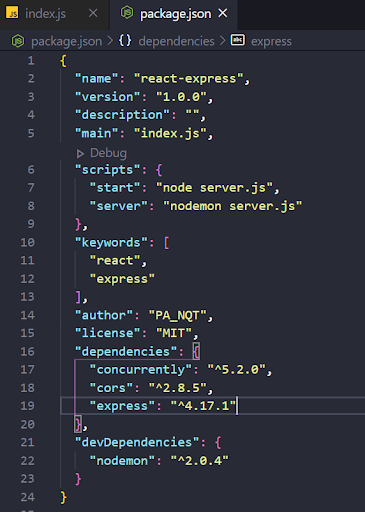Screen dimensions: 365x512
Task: Click the curly braces icon before dependencies
Action: [x=125, y=41]
